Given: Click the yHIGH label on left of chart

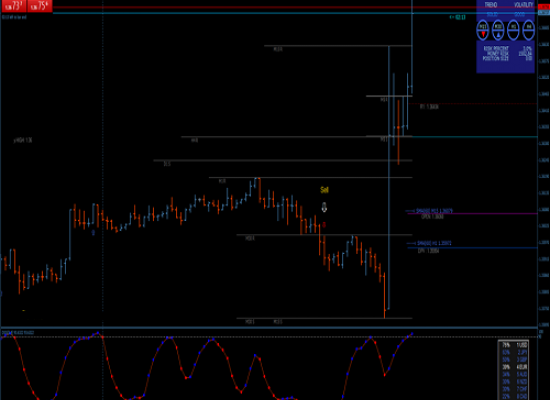Looking at the screenshot, I should 23,140.
